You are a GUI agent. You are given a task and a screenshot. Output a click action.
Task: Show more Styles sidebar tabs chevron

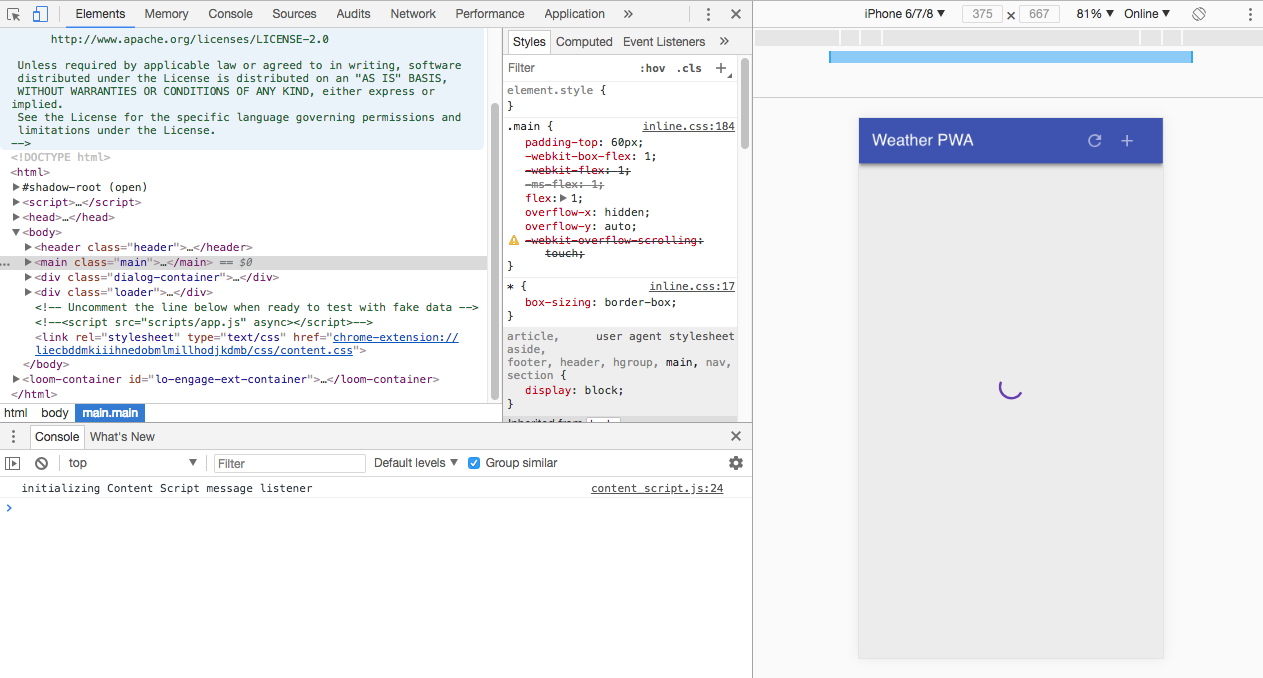click(724, 42)
